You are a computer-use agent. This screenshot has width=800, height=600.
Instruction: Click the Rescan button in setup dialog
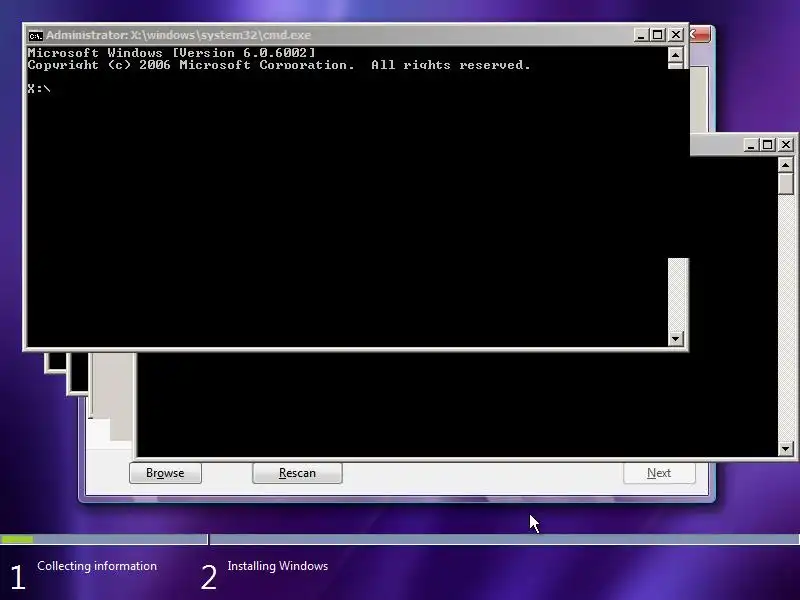point(297,473)
